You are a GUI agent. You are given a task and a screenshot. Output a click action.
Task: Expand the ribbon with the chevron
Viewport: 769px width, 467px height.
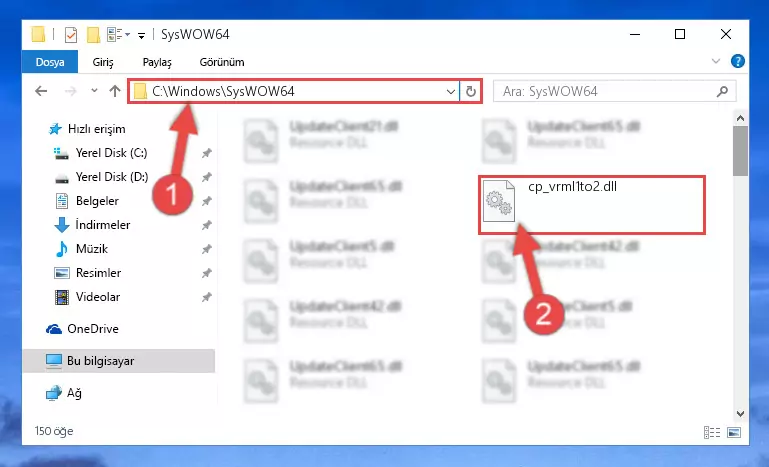pos(716,61)
